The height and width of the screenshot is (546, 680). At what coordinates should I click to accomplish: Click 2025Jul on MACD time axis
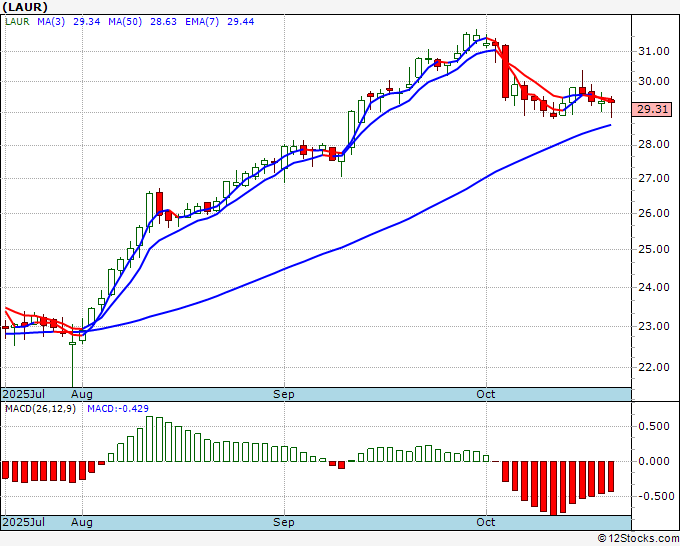coord(24,522)
